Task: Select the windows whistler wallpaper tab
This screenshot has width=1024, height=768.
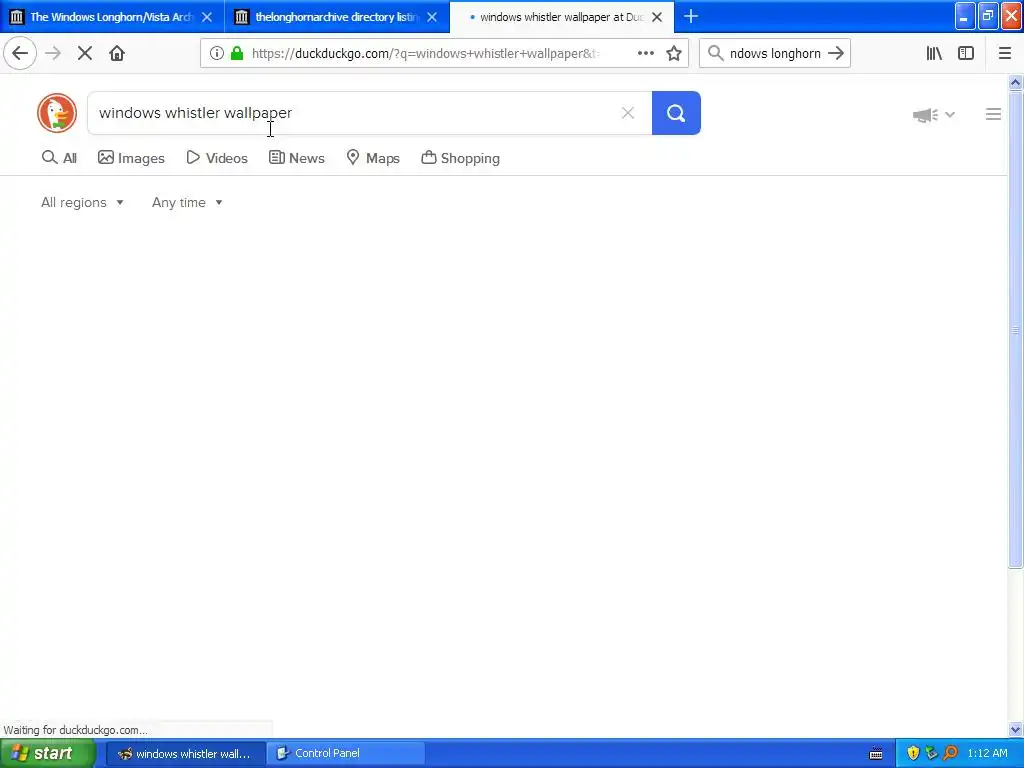Action: (x=562, y=17)
